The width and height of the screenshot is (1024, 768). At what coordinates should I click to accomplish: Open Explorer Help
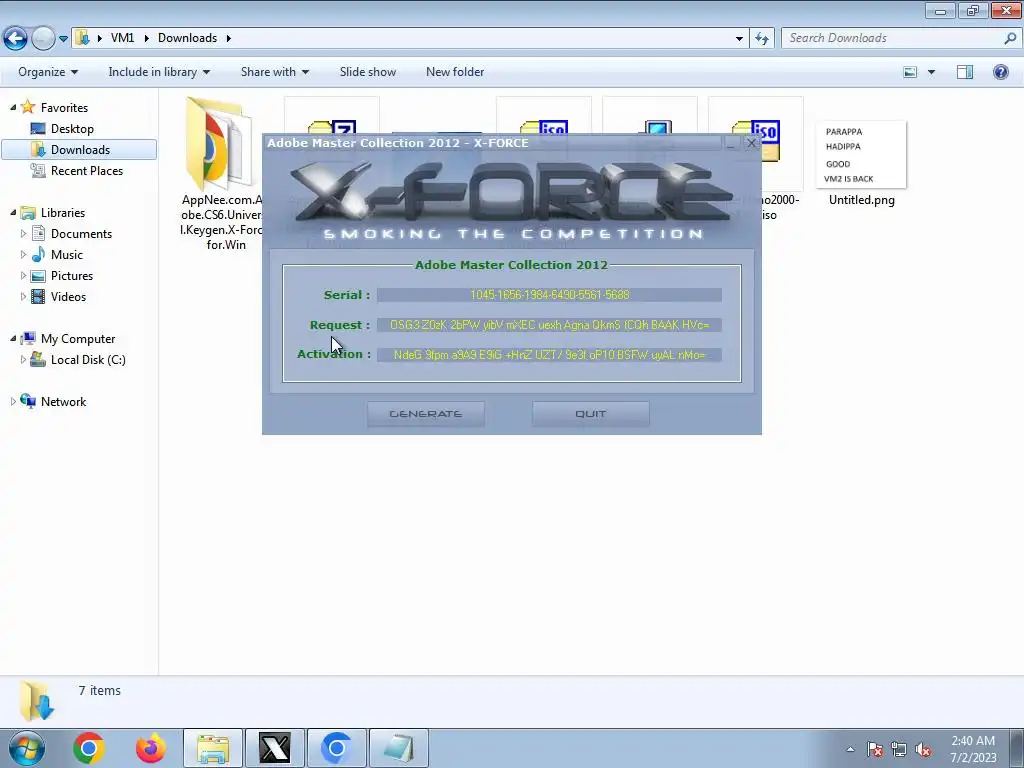tap(1000, 72)
